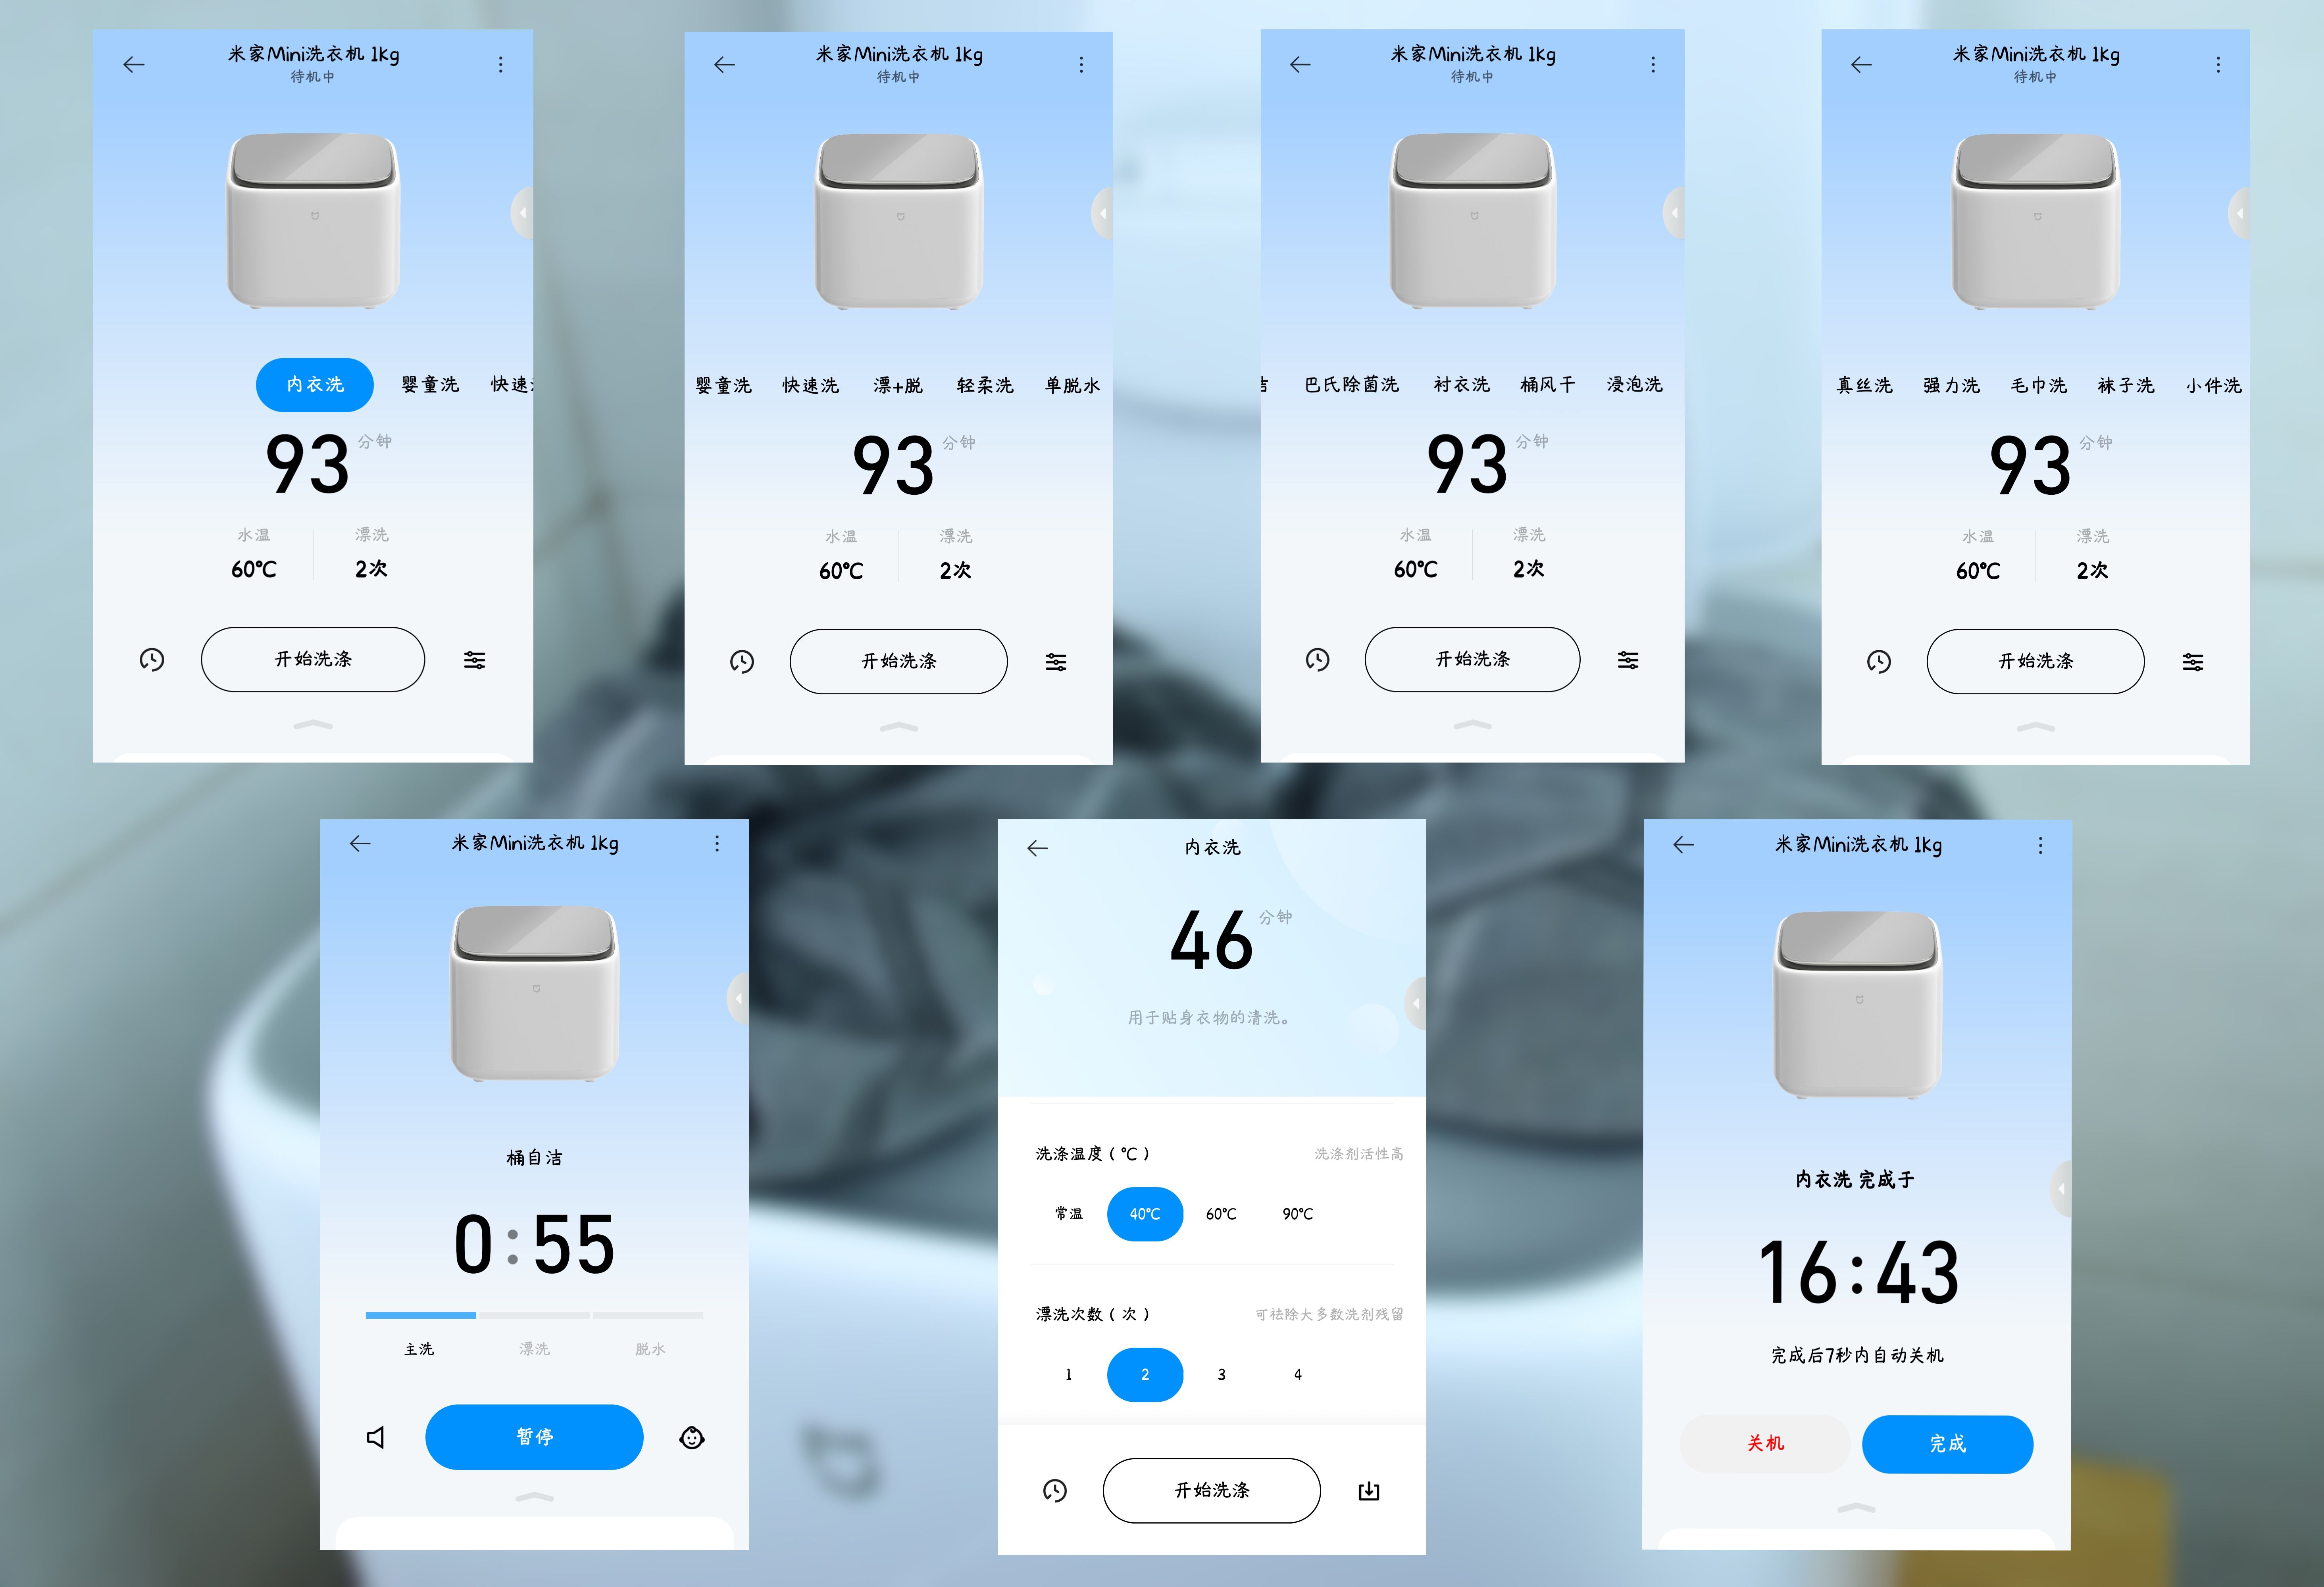Tap back arrow on the 16:43 completion screen
The height and width of the screenshot is (1587, 2324).
pyautogui.click(x=1684, y=845)
